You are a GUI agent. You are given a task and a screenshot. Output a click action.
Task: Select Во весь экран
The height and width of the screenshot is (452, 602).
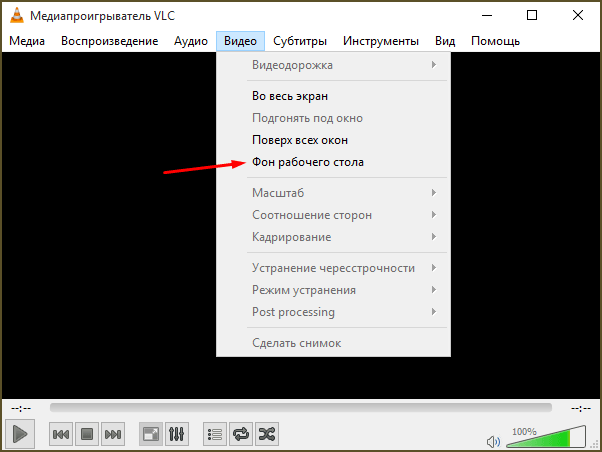[333, 96]
